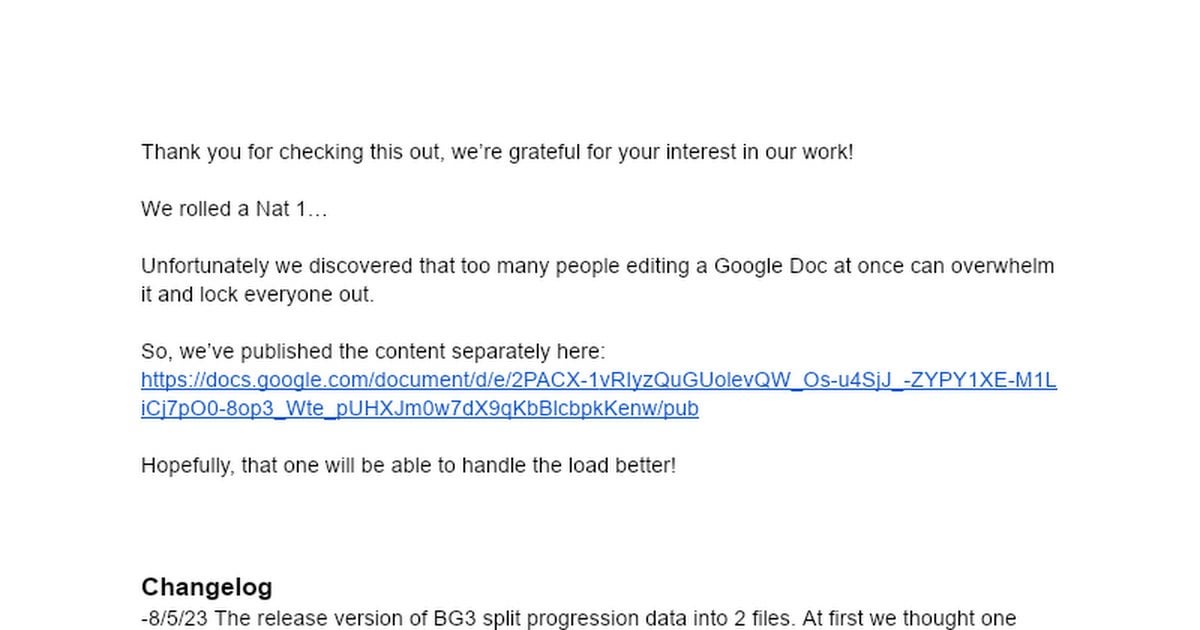Click the Changelog heading
Viewport: 1200px width, 630px height.
click(x=206, y=587)
